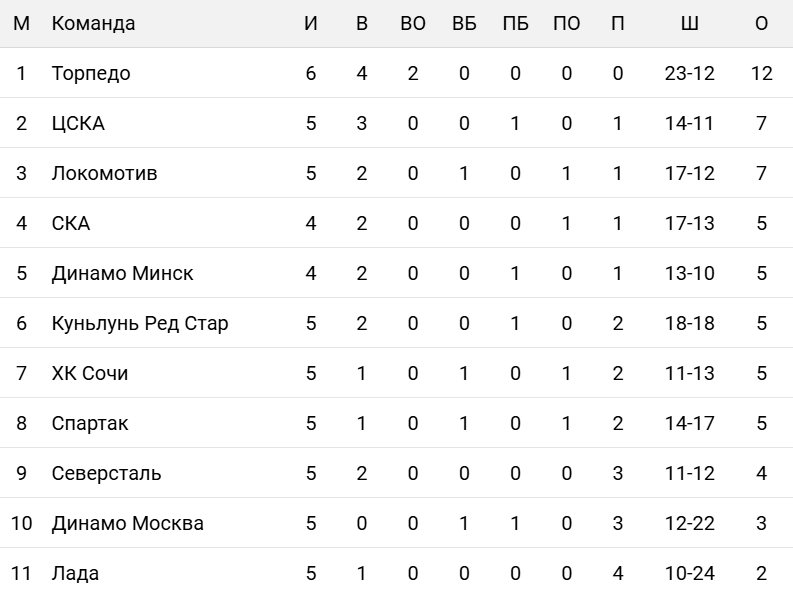Sort by the В wins header

(x=362, y=23)
